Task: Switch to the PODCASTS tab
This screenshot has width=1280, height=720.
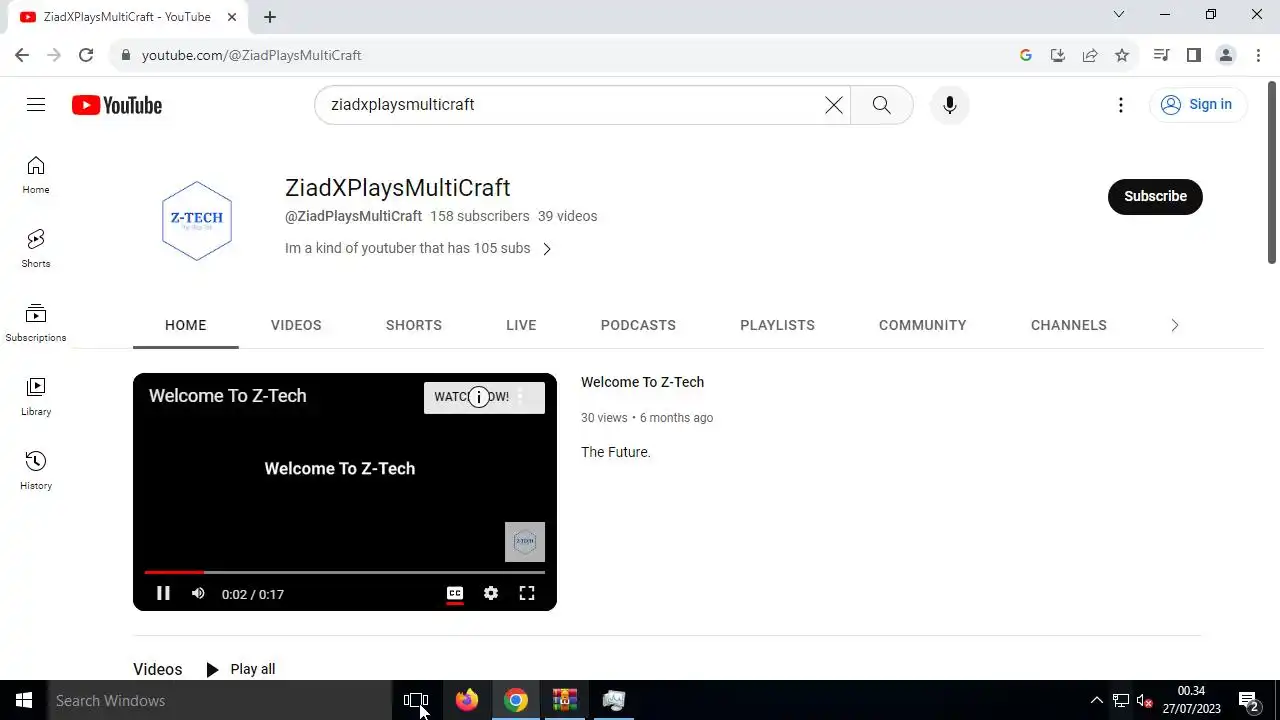Action: [638, 325]
